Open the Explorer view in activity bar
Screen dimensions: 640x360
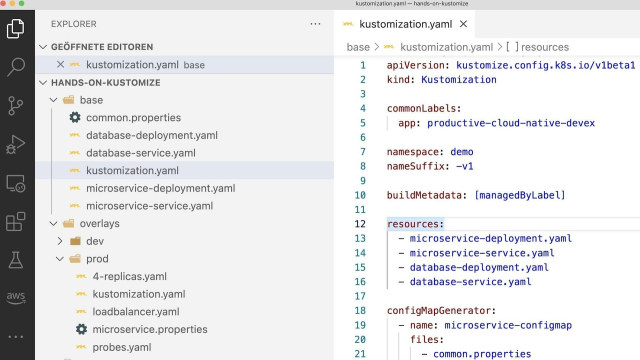[16, 29]
